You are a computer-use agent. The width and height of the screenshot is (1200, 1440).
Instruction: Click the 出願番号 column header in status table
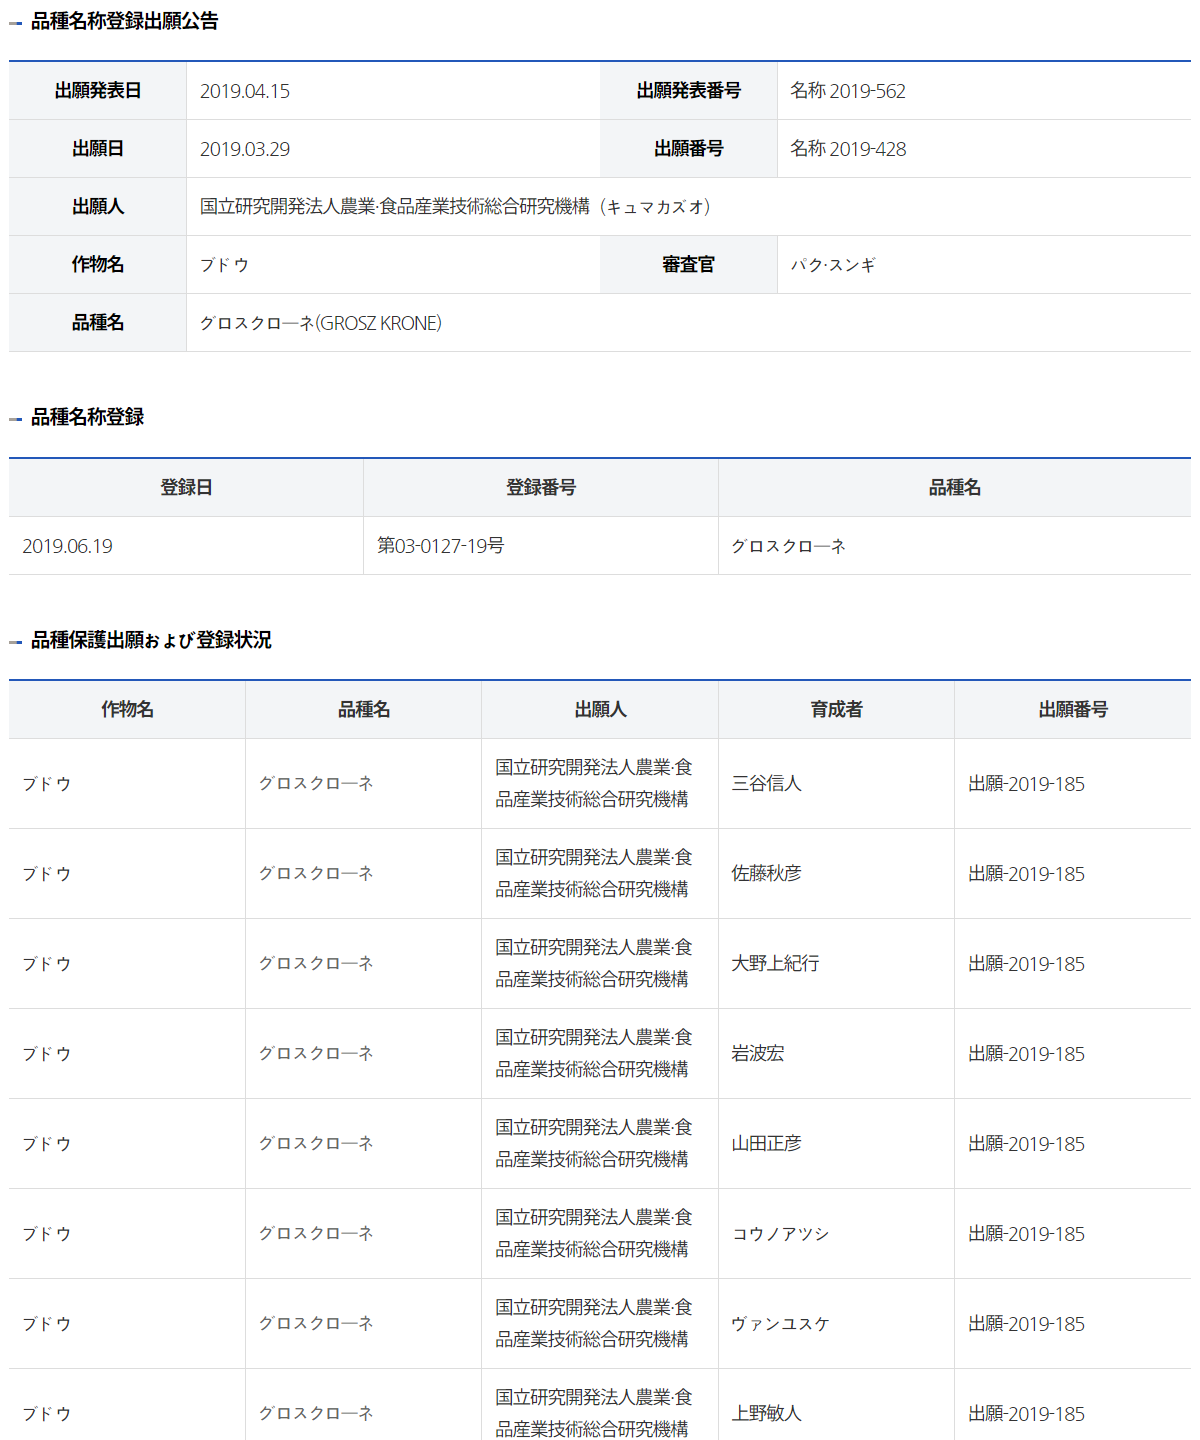pyautogui.click(x=1073, y=710)
